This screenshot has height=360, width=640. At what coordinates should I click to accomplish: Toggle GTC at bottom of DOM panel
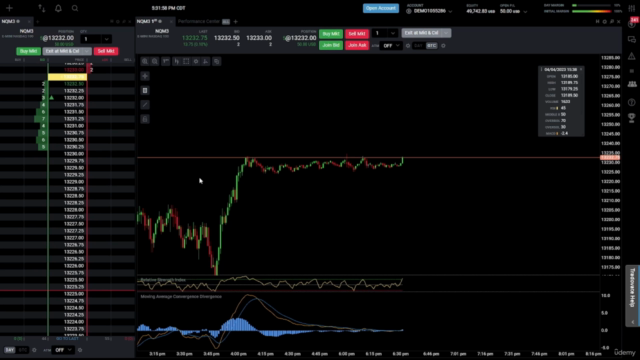(x=23, y=350)
